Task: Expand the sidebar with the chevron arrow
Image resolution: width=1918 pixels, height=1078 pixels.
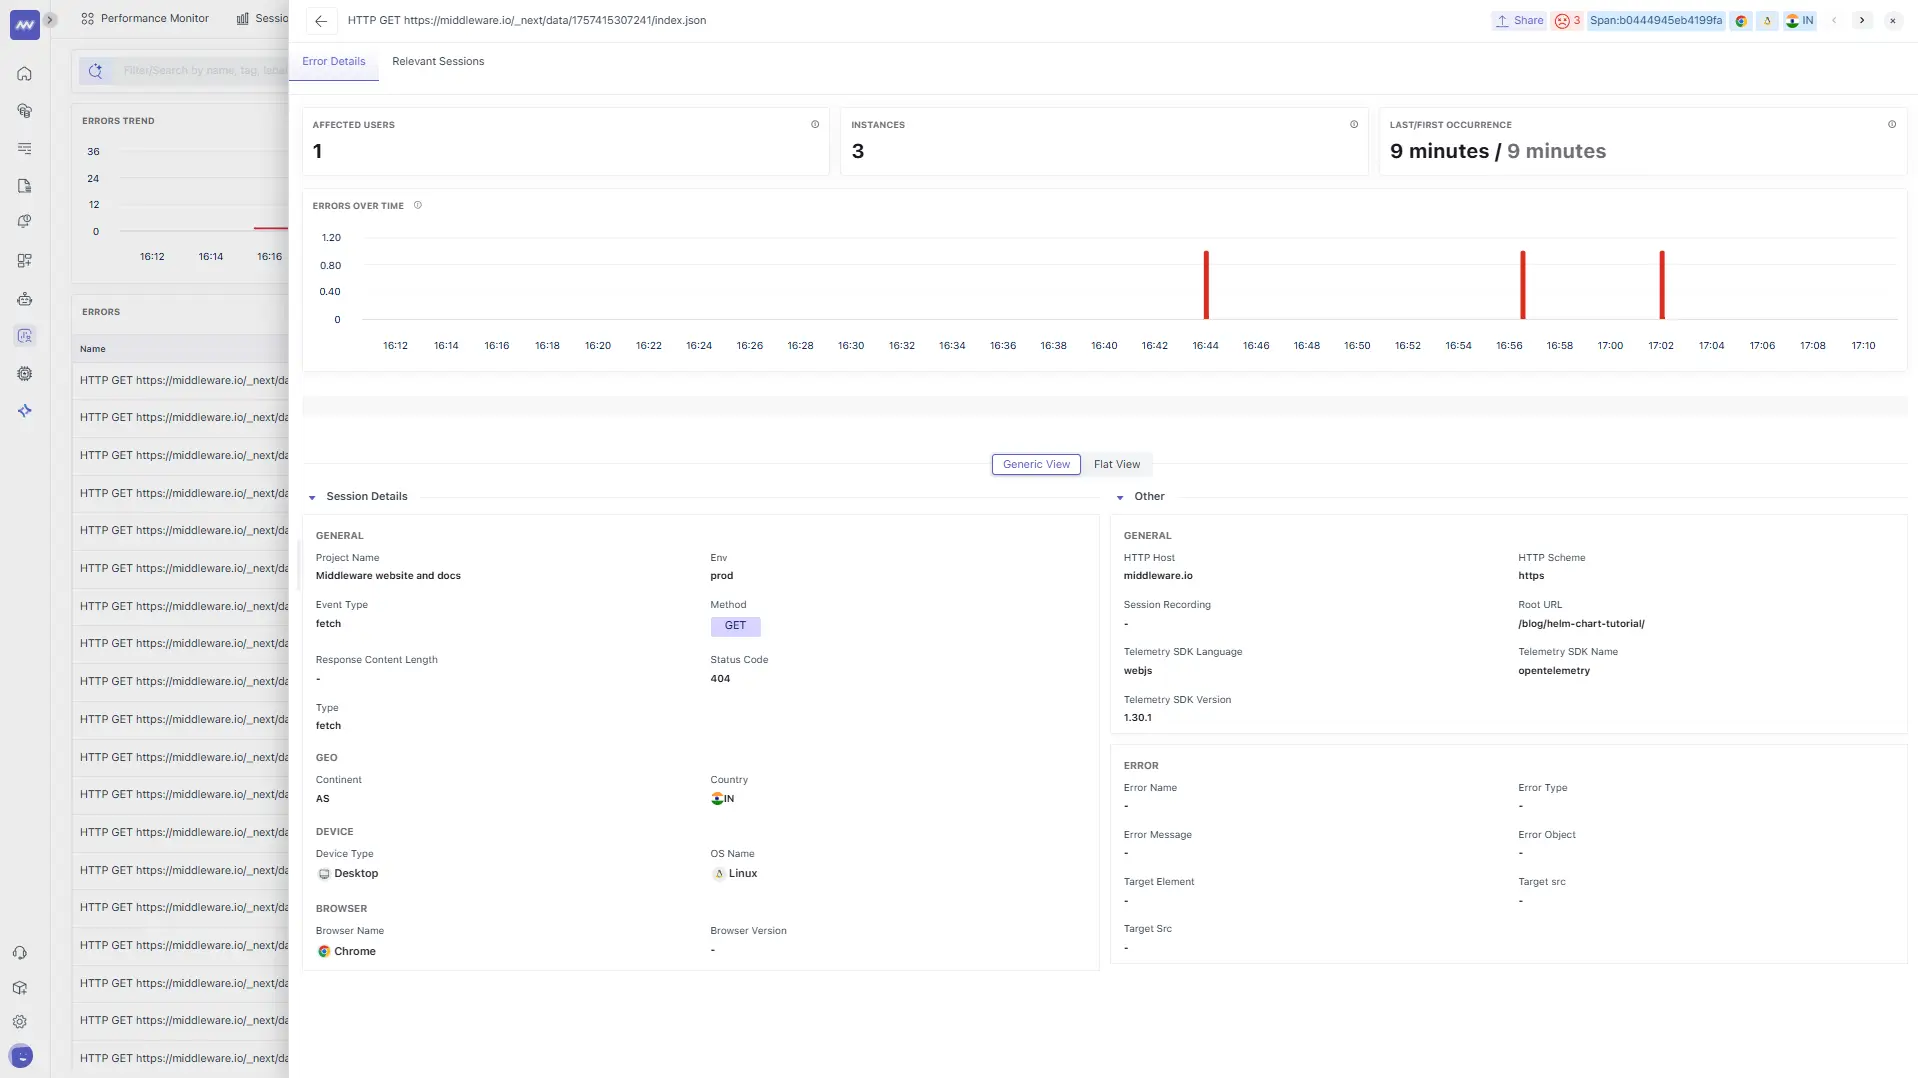Action: pos(50,19)
